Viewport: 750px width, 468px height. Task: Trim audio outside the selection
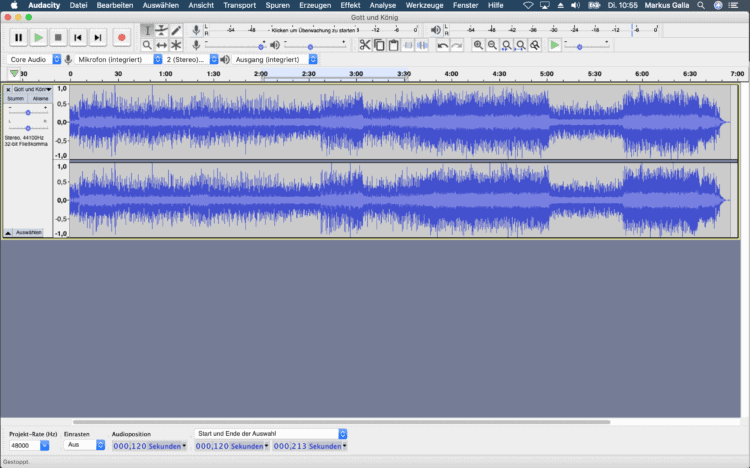click(x=408, y=45)
